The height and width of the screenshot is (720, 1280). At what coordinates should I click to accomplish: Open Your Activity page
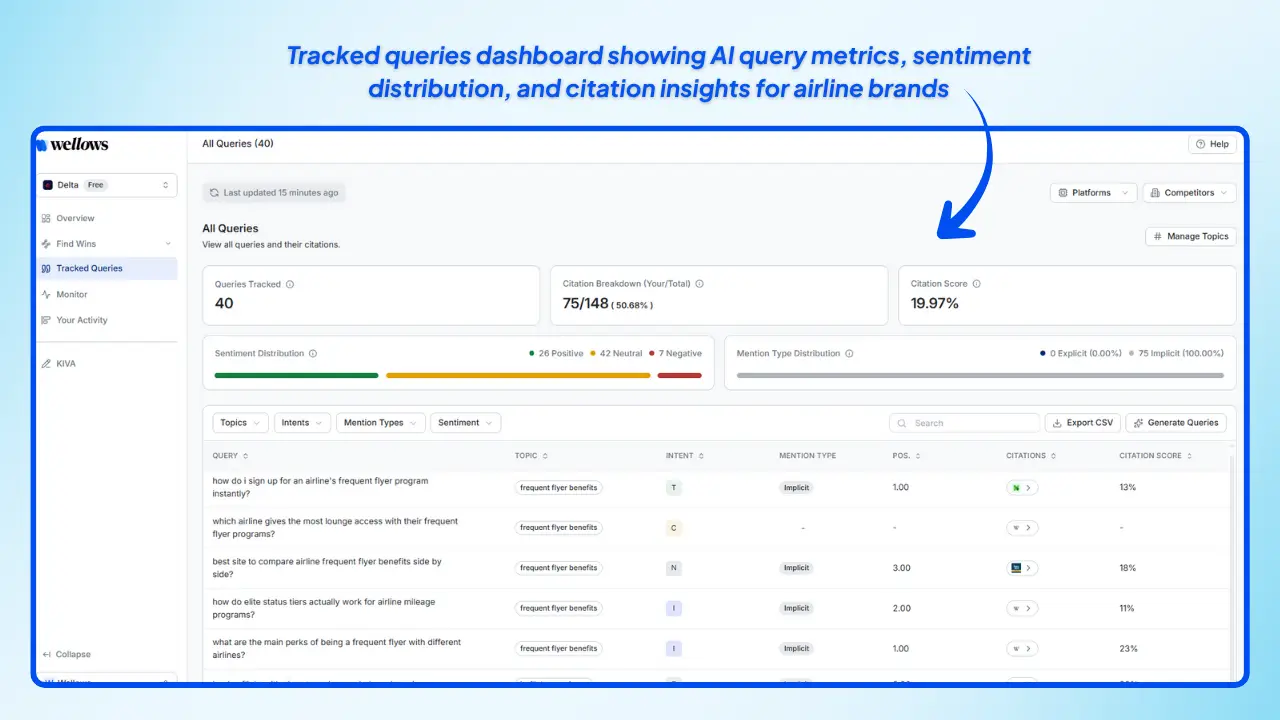click(x=82, y=320)
